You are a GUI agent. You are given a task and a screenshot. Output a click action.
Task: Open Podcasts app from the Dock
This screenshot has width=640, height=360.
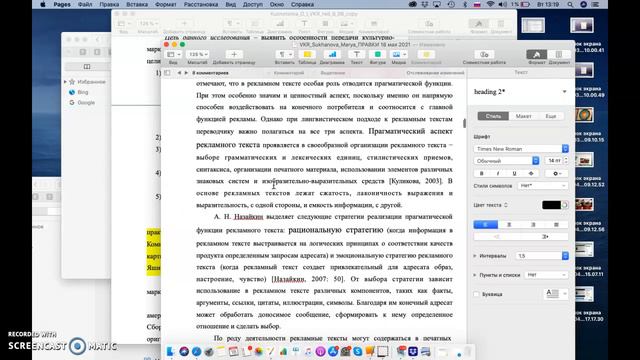320,351
